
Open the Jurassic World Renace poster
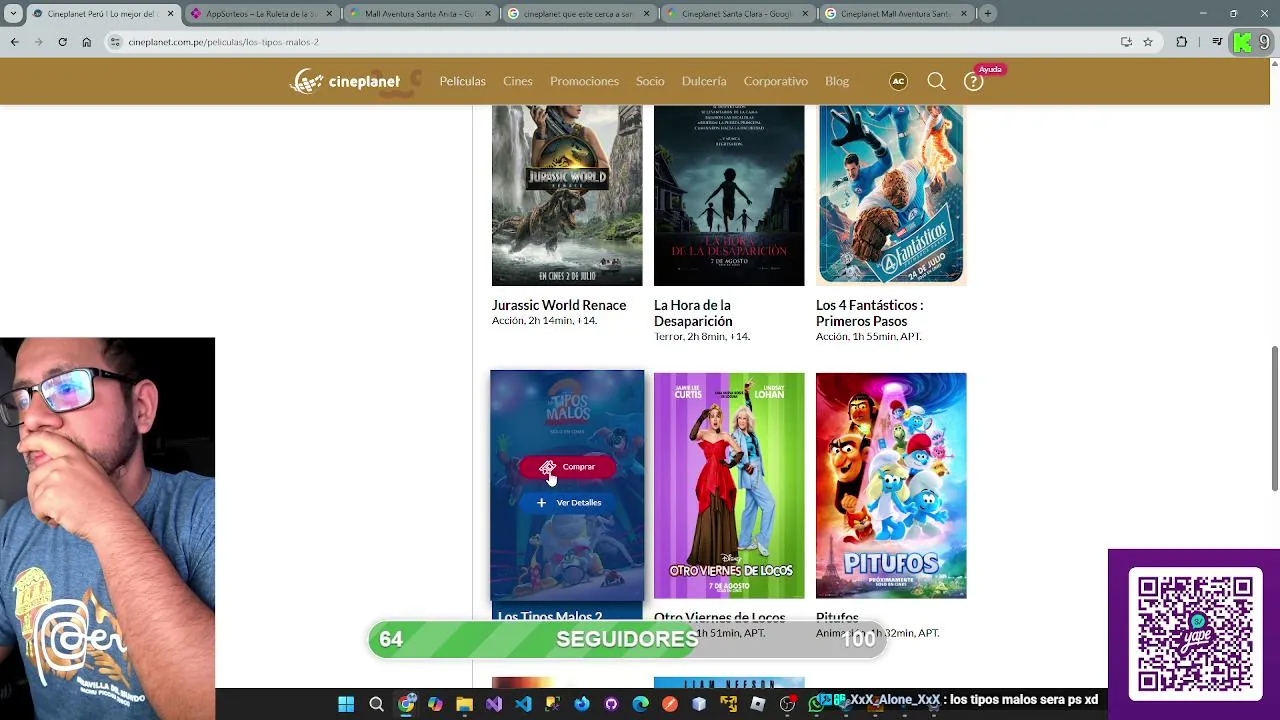(x=567, y=195)
